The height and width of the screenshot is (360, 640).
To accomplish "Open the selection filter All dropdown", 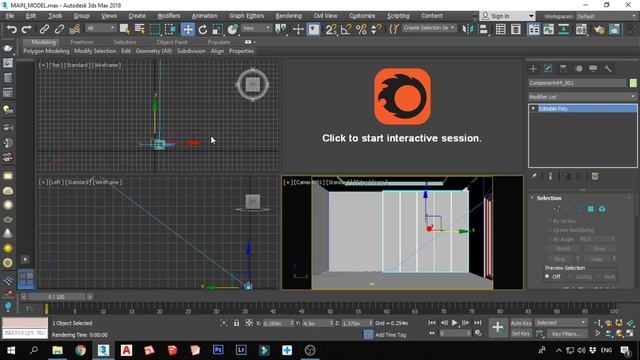I will [101, 28].
